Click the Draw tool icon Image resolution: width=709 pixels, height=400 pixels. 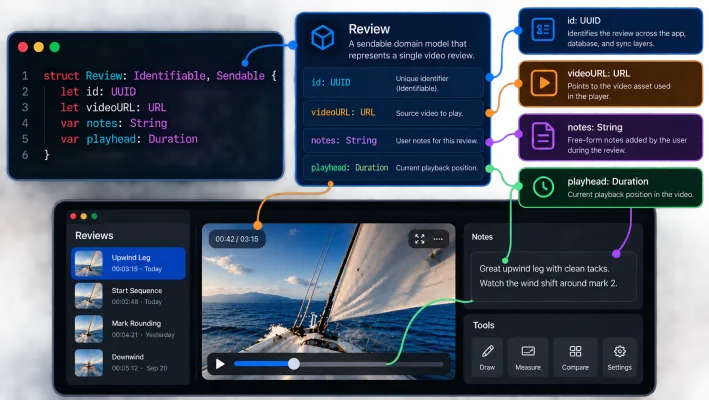pyautogui.click(x=487, y=351)
